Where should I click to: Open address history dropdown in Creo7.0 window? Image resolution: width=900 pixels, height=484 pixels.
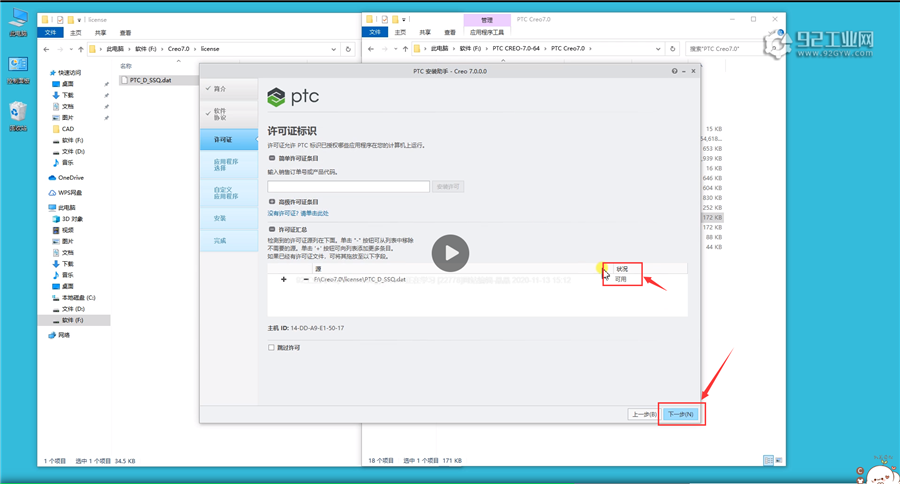coord(658,49)
